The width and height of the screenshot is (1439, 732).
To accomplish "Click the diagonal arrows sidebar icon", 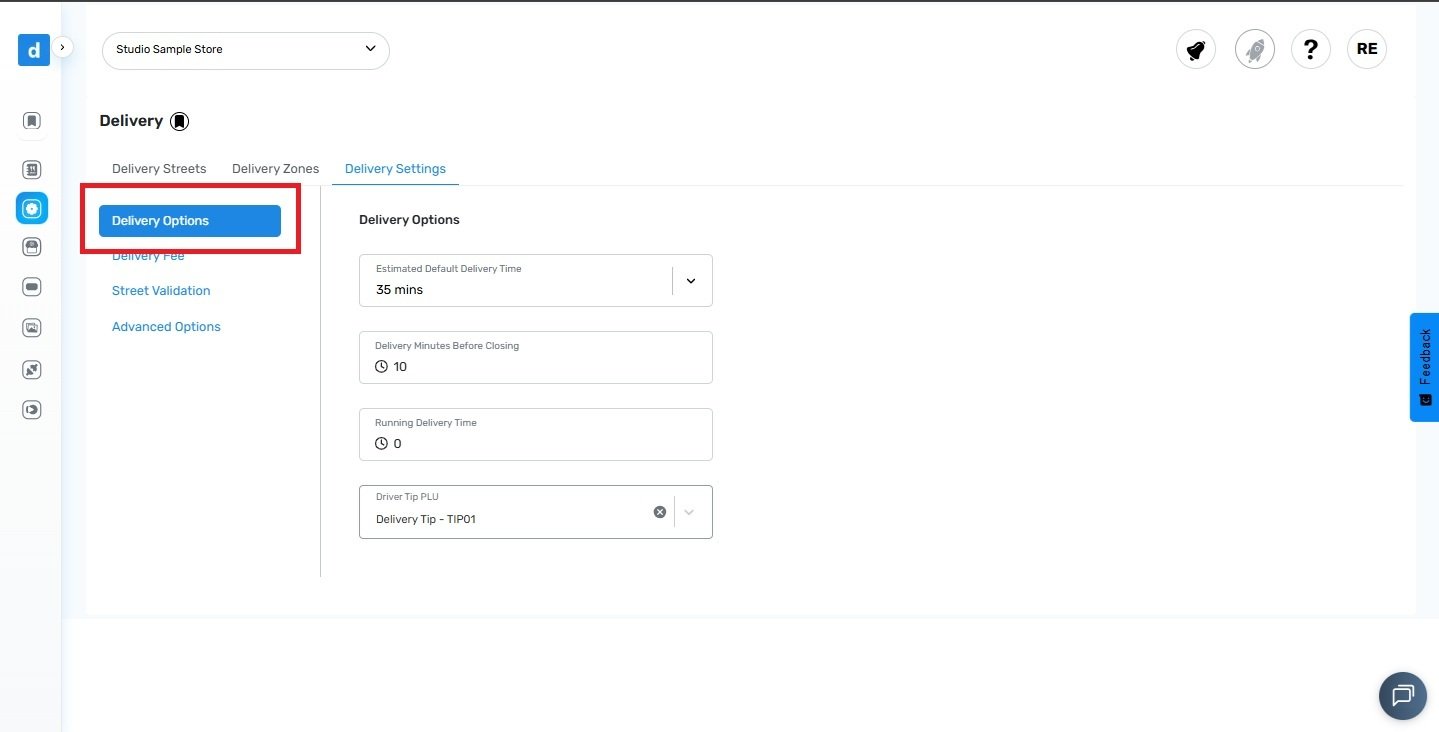I will pos(32,370).
